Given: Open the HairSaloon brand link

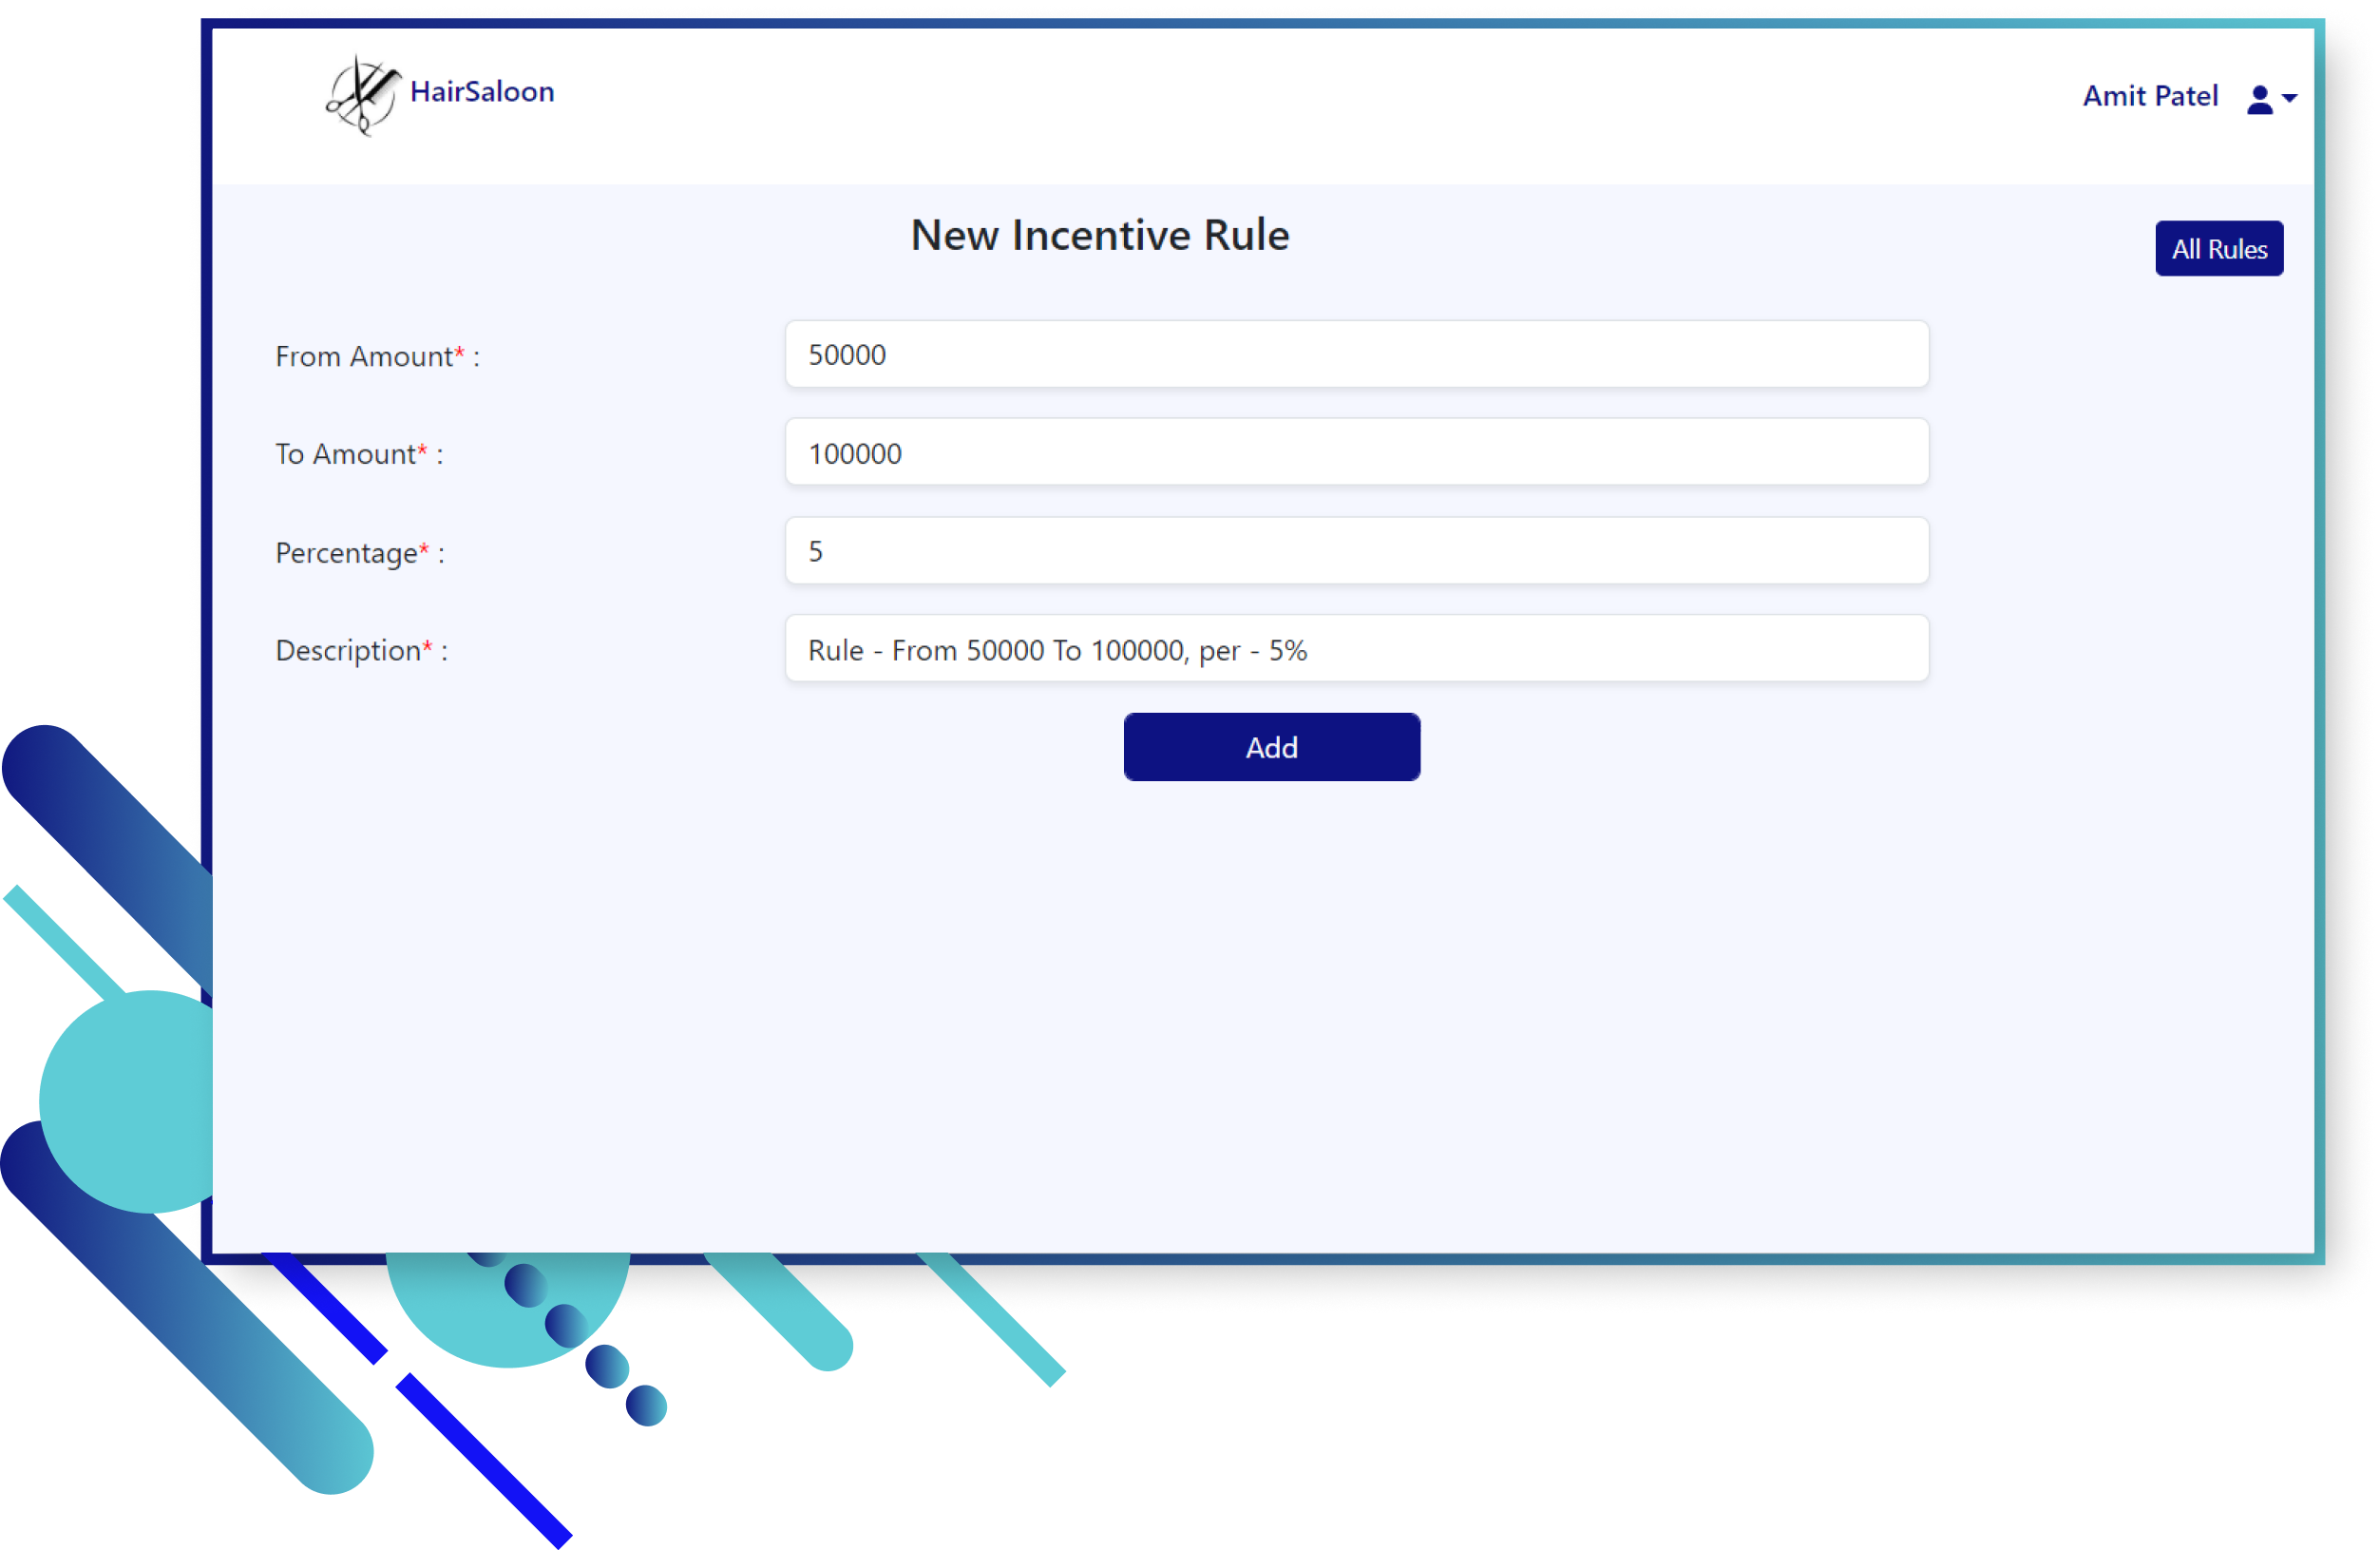Looking at the screenshot, I should pyautogui.click(x=481, y=92).
